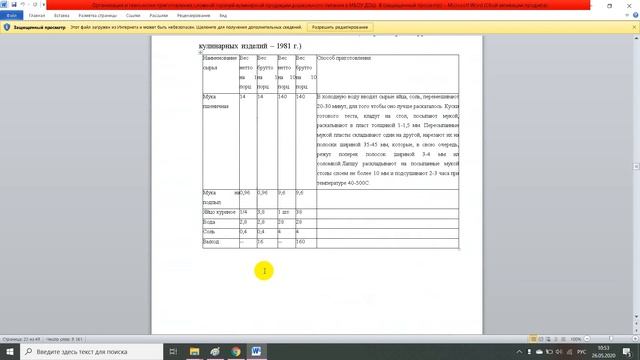Image resolution: width=640 pixels, height=360 pixels.
Task: Click the zoom out minus button
Action: pos(587,339)
